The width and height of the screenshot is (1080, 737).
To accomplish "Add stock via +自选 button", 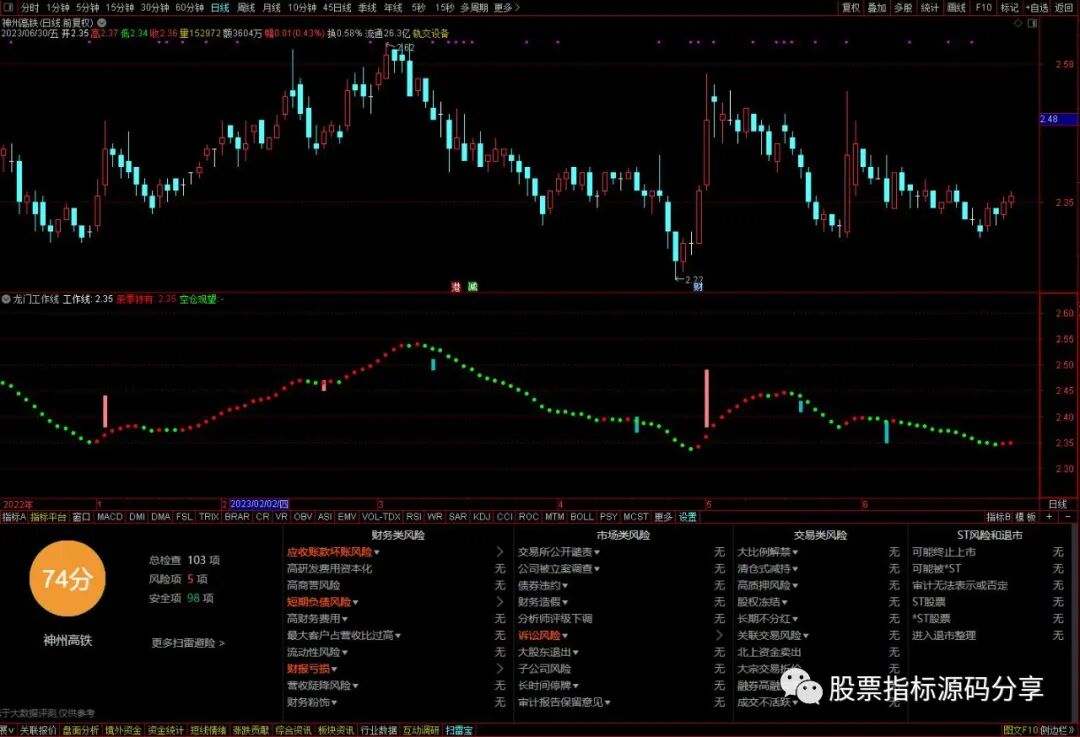I will pyautogui.click(x=1037, y=8).
